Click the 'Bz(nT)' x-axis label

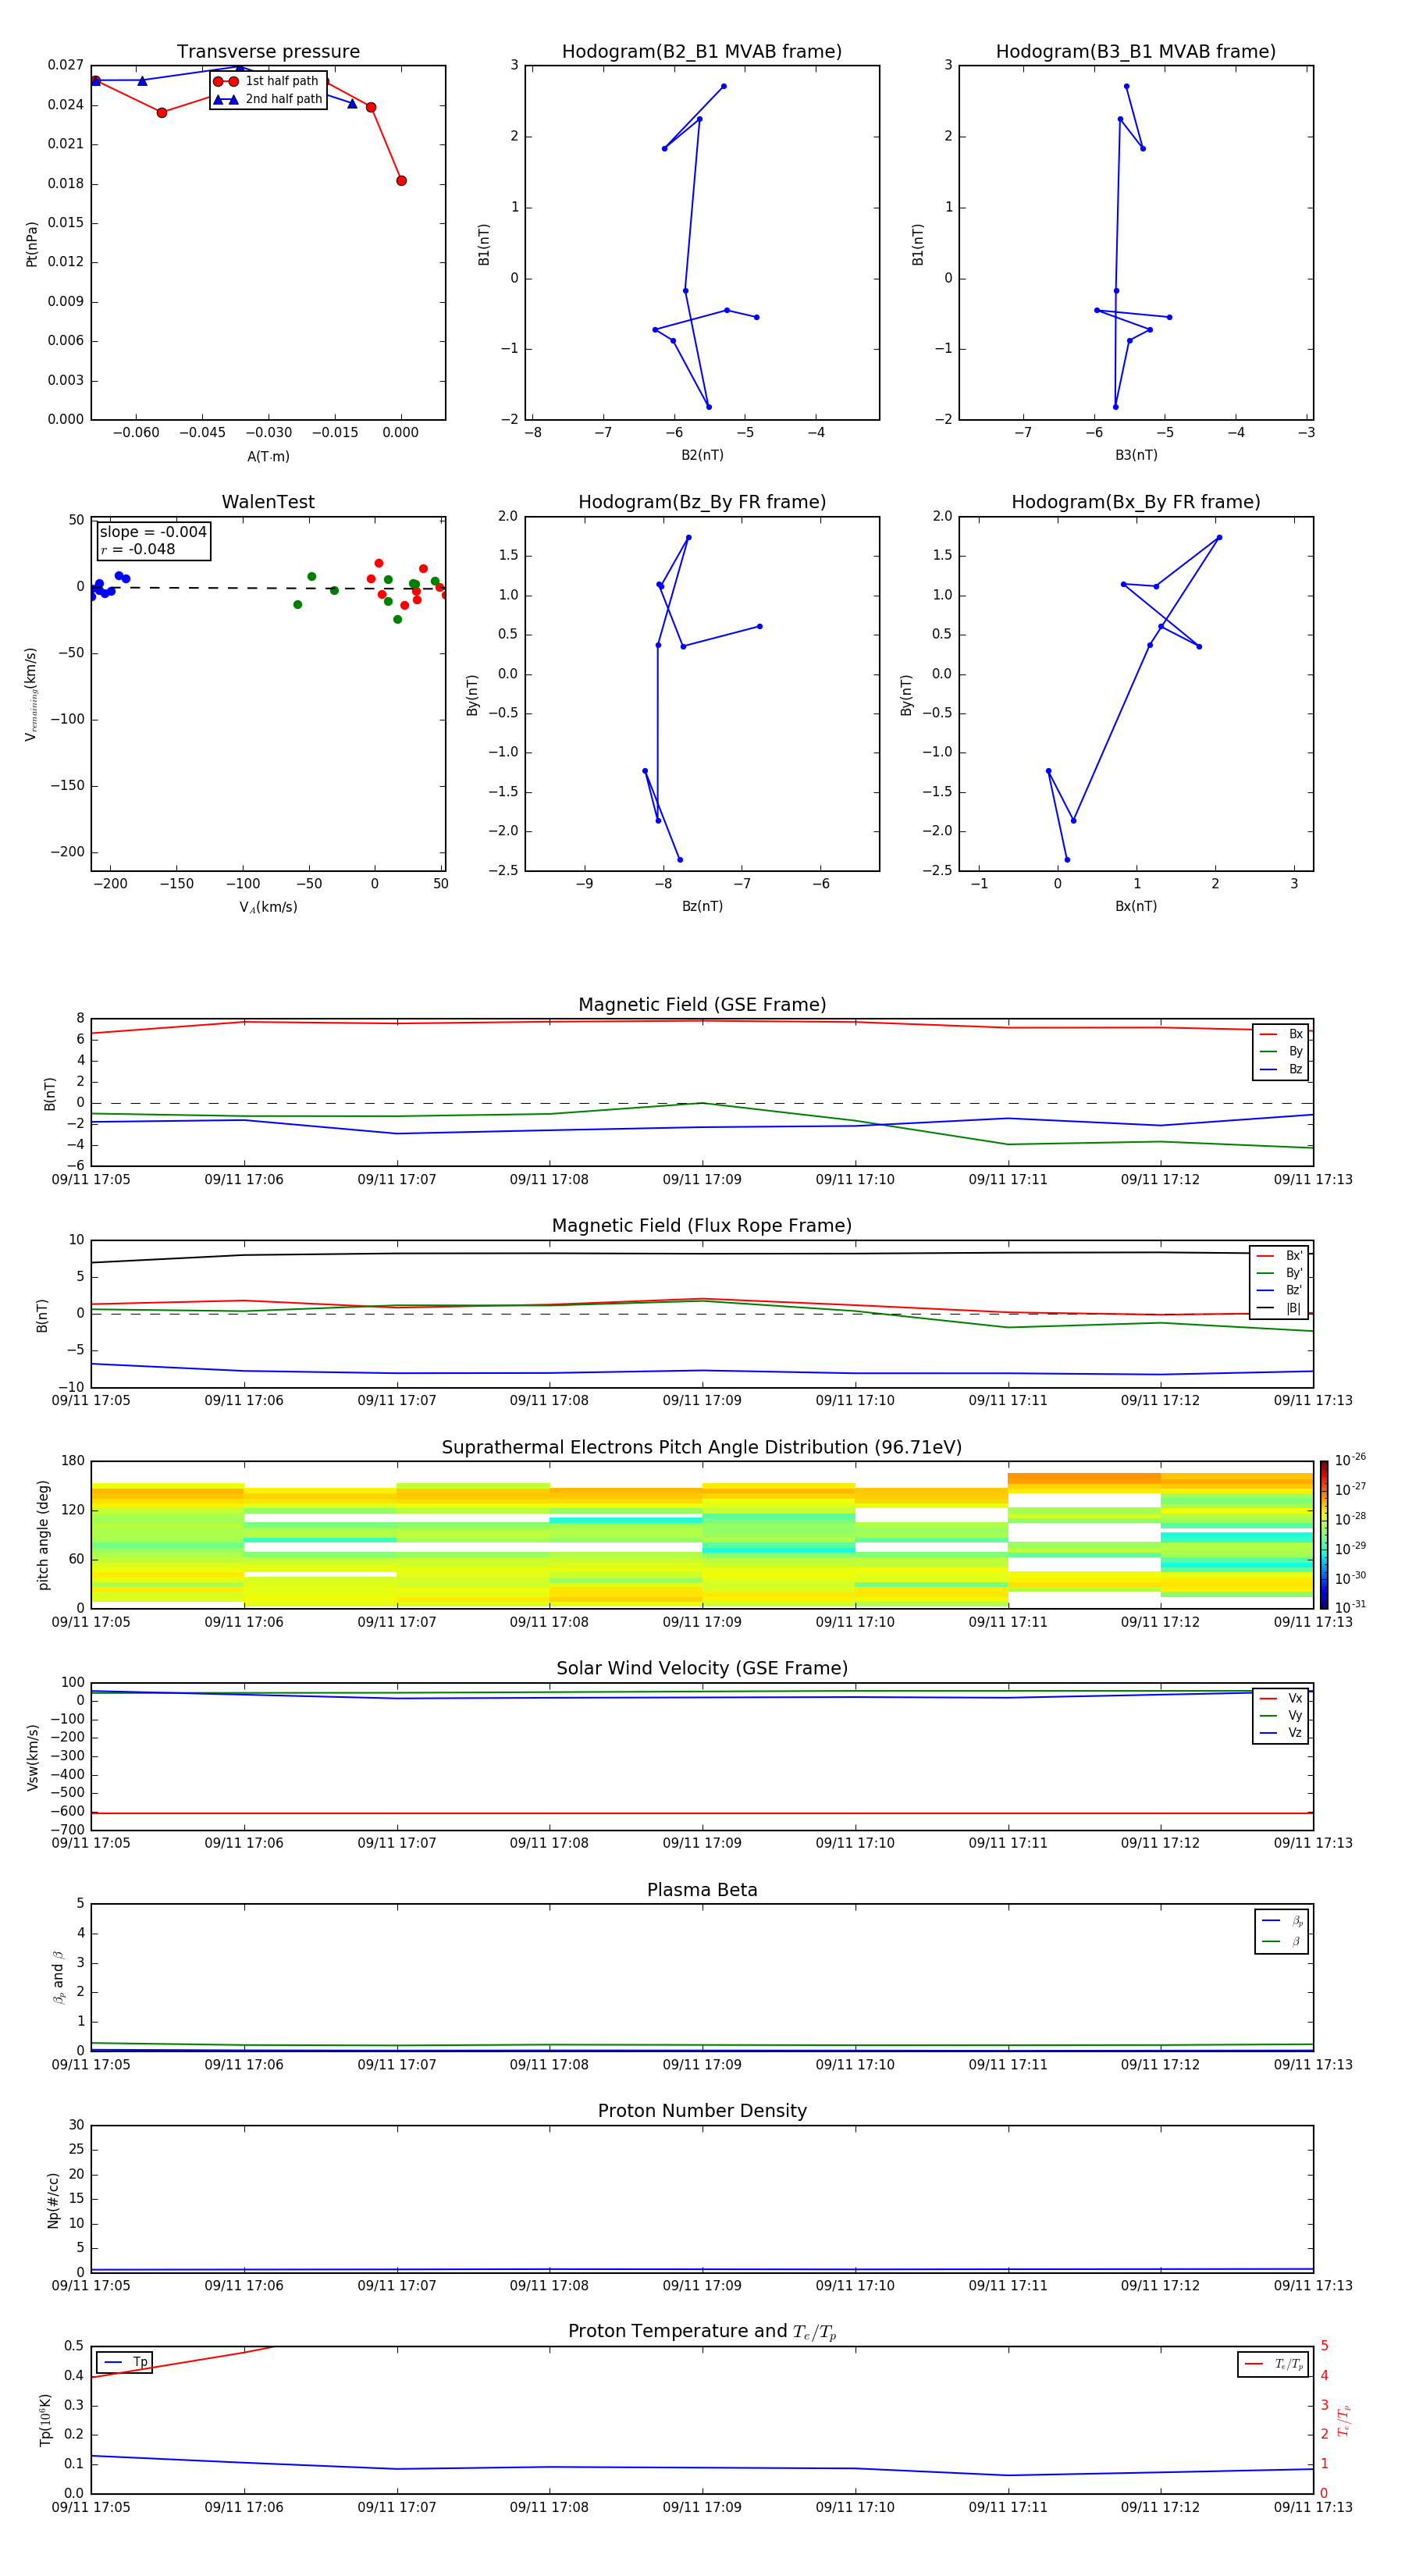coord(702,906)
